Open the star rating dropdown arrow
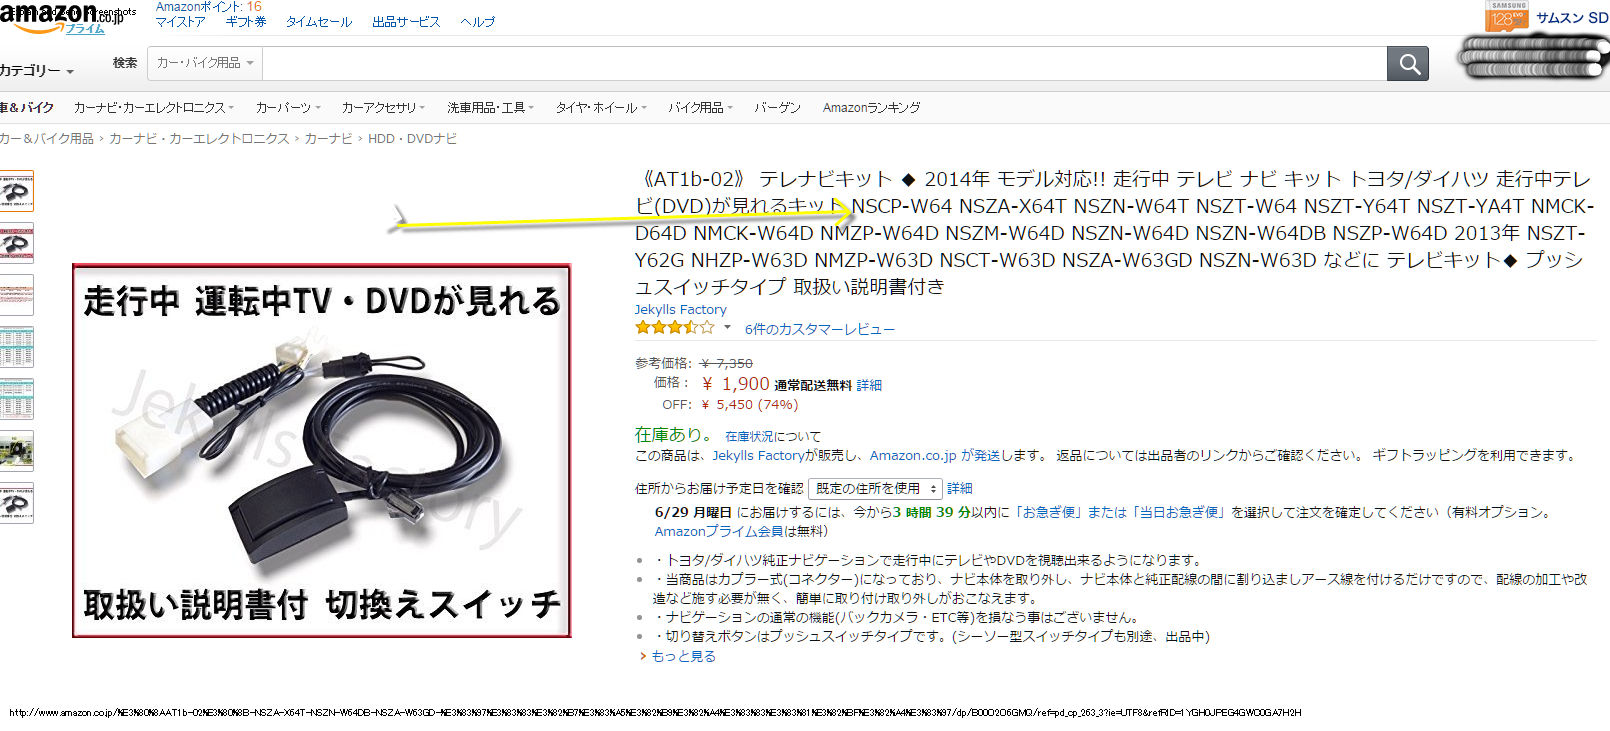Viewport: 1610px width, 731px height. 727,327
